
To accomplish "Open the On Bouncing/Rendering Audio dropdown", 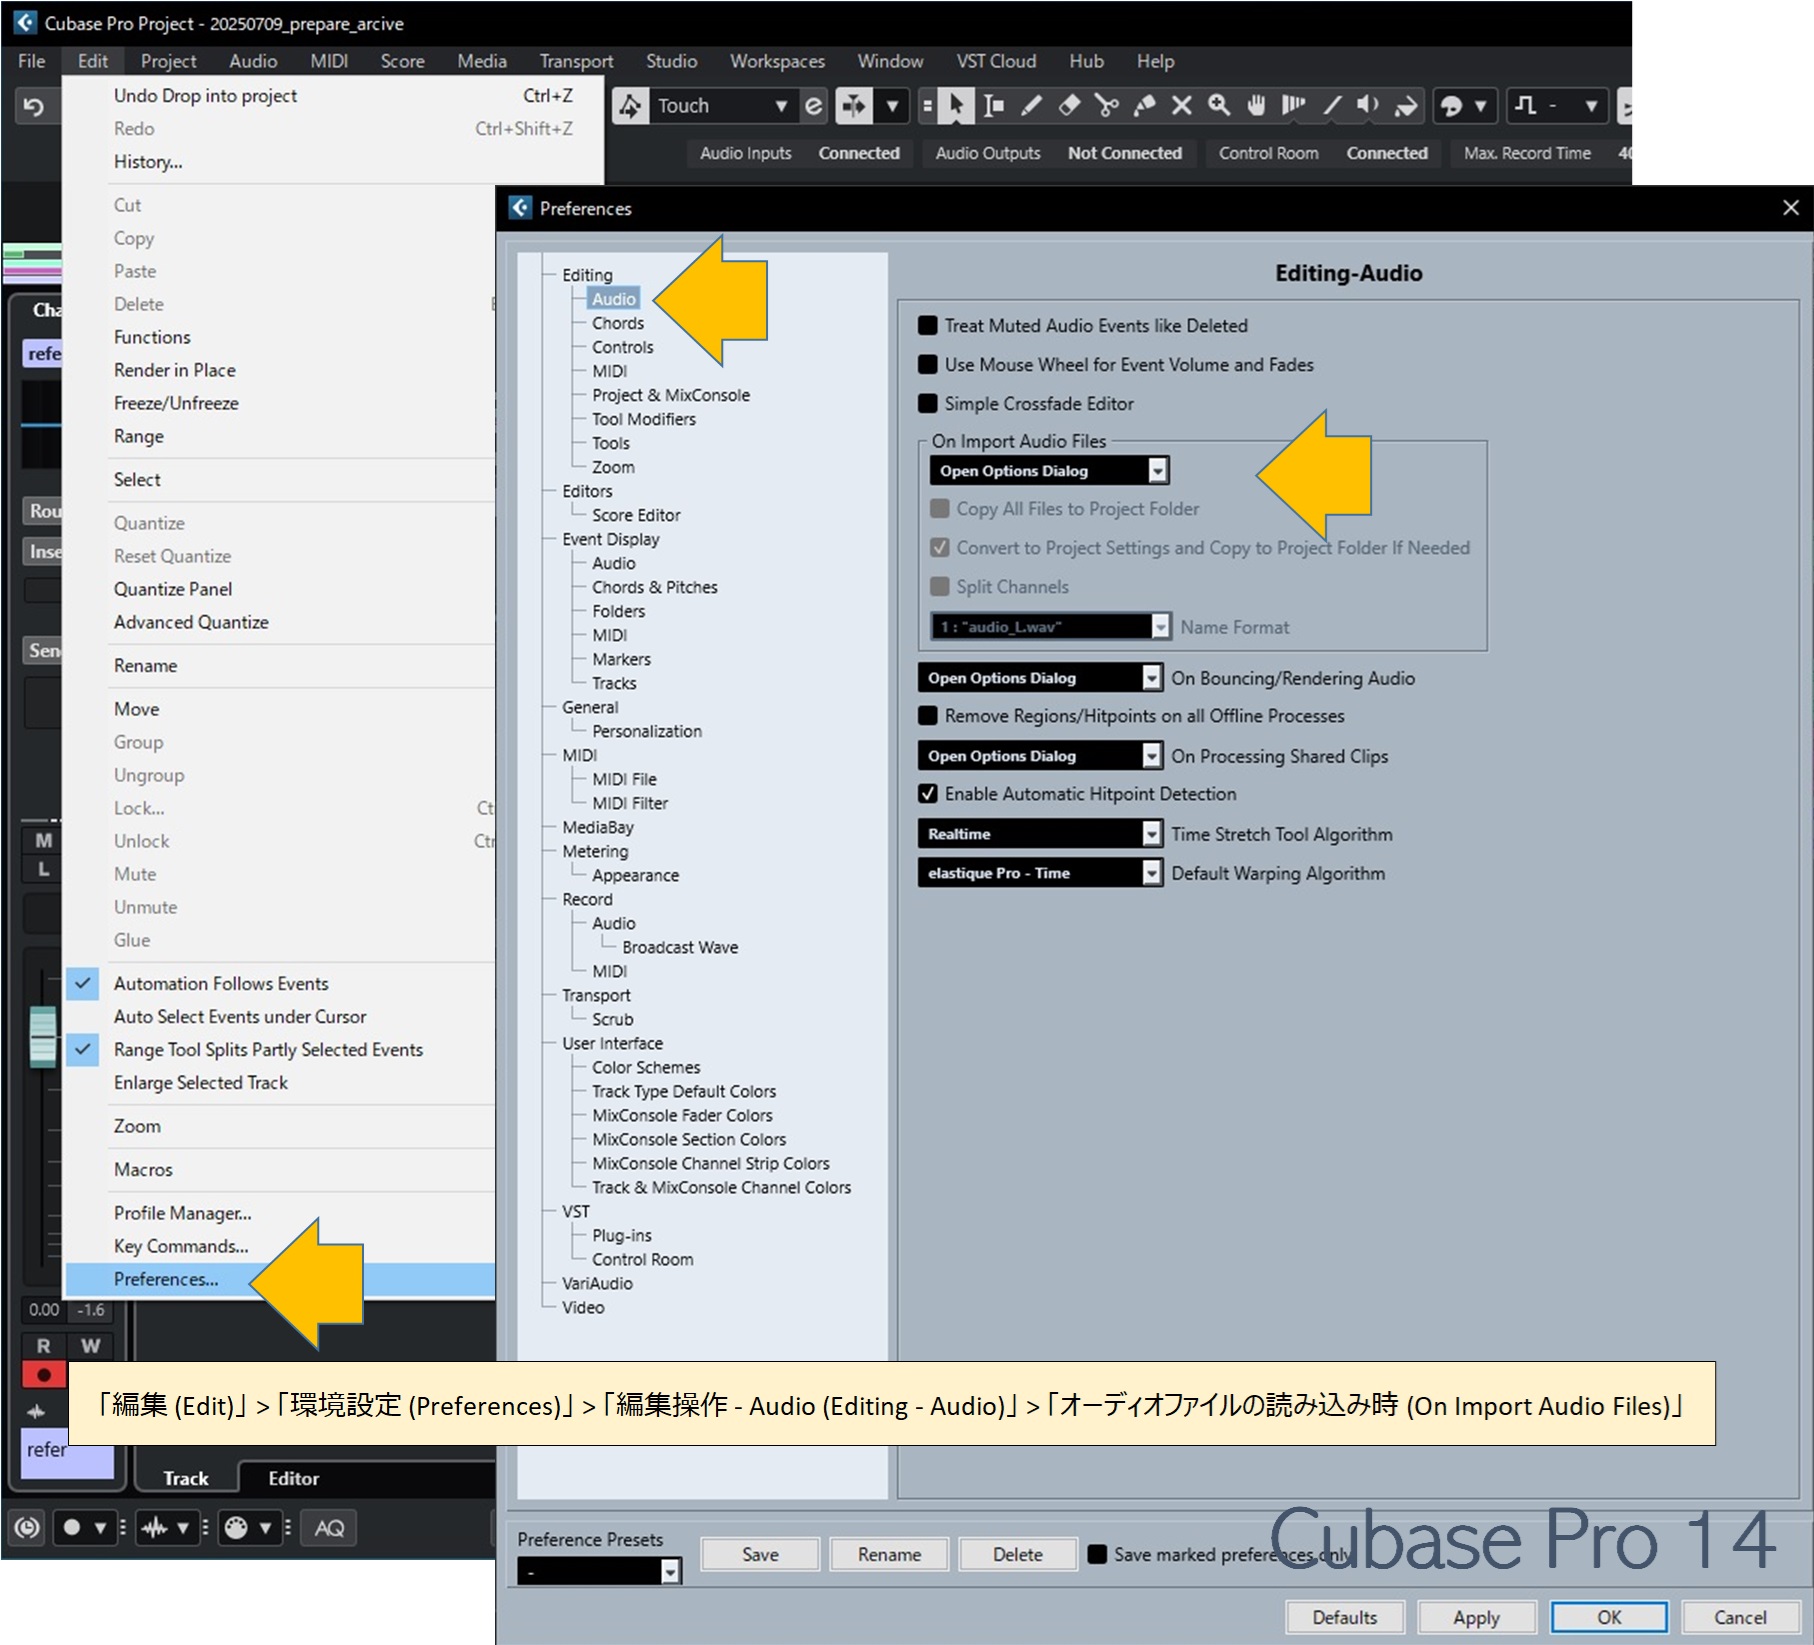I will tap(1040, 678).
